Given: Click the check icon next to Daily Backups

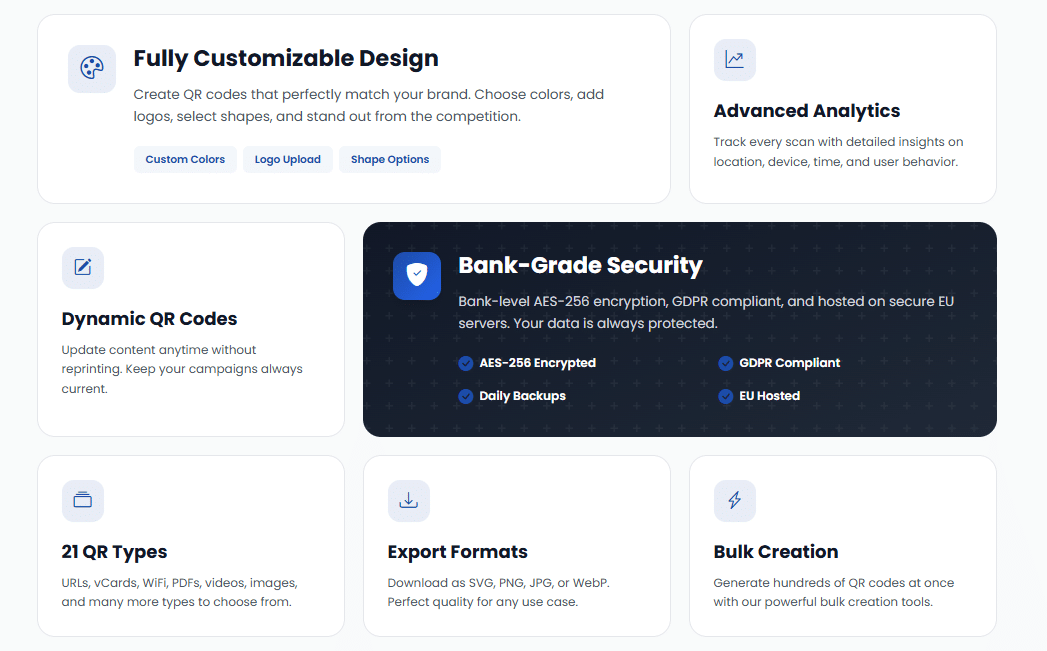Looking at the screenshot, I should point(466,396).
